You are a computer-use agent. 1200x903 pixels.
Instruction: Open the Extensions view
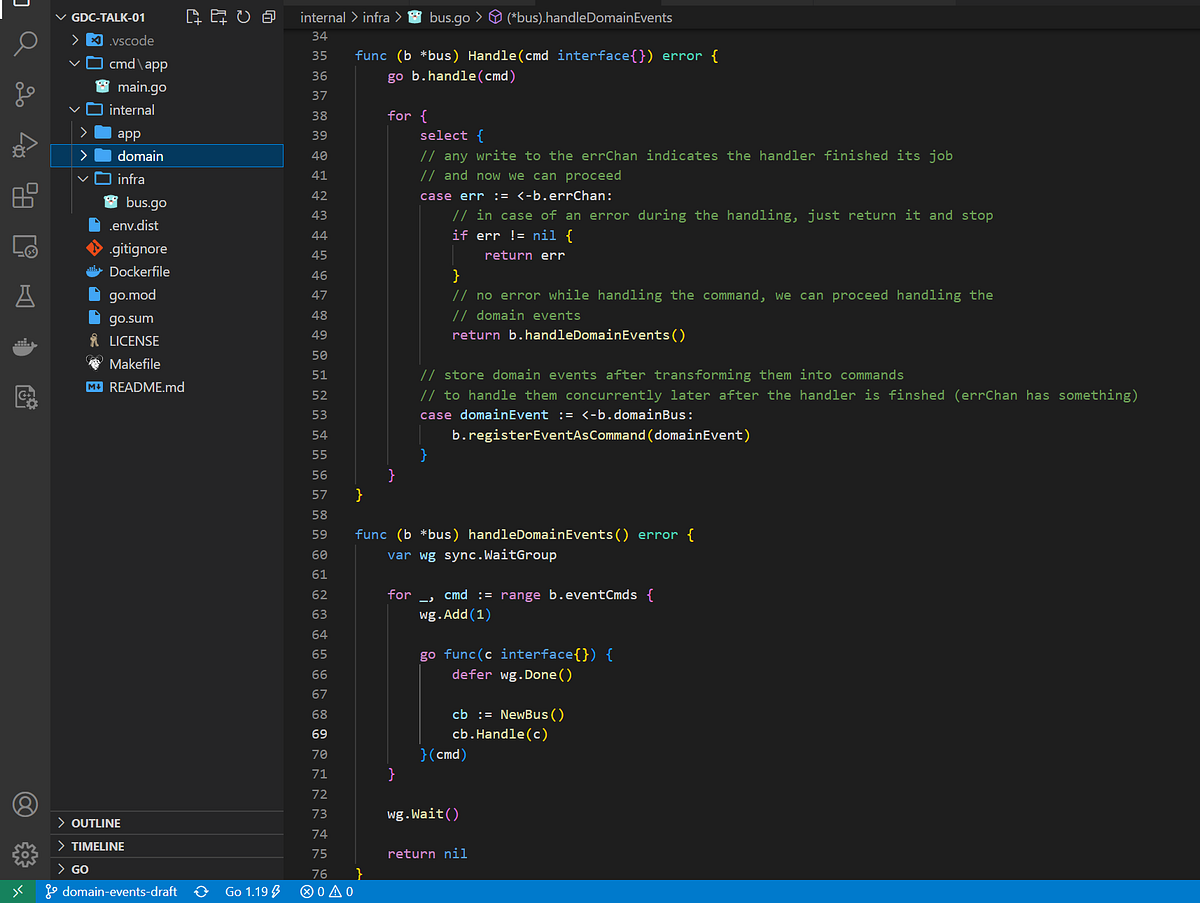25,196
